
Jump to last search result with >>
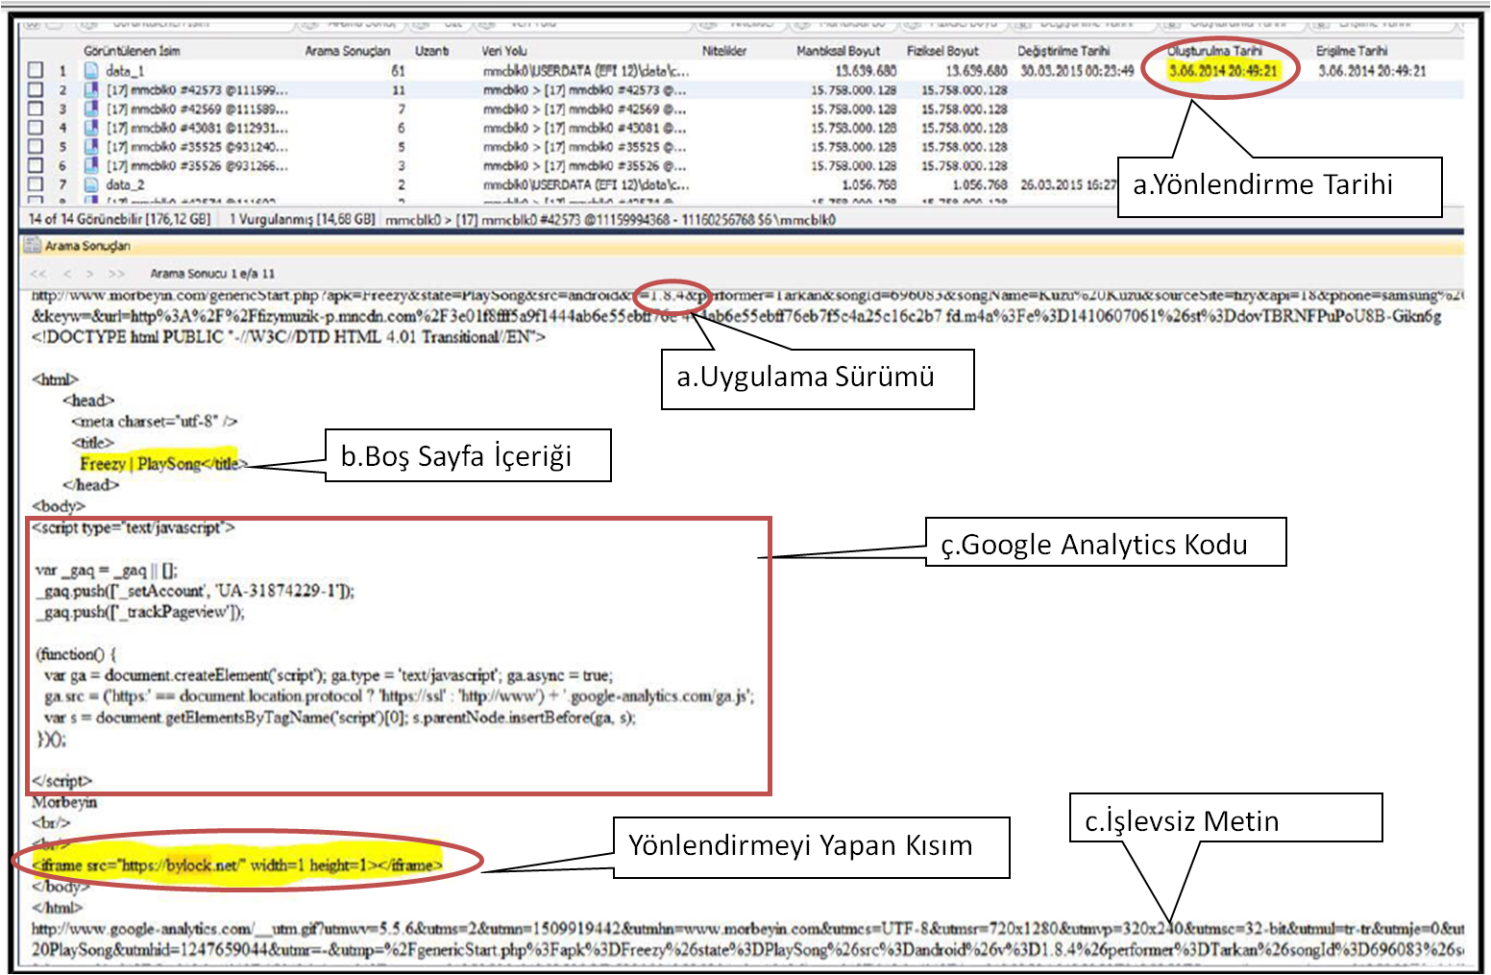(x=117, y=274)
